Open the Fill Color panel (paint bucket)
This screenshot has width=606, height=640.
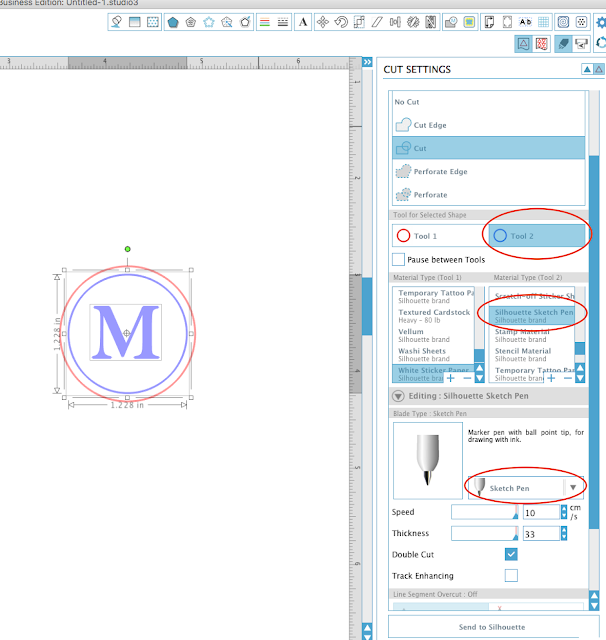(x=117, y=22)
